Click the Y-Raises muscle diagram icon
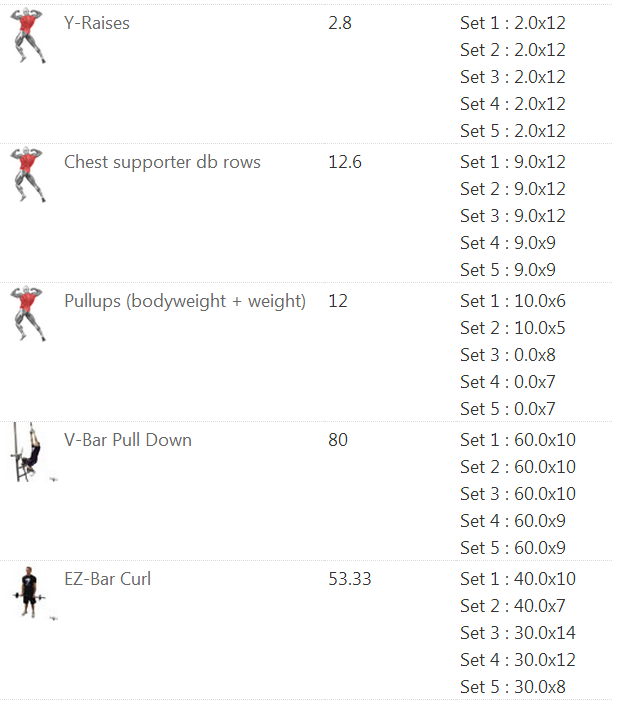The width and height of the screenshot is (630, 702). click(27, 36)
